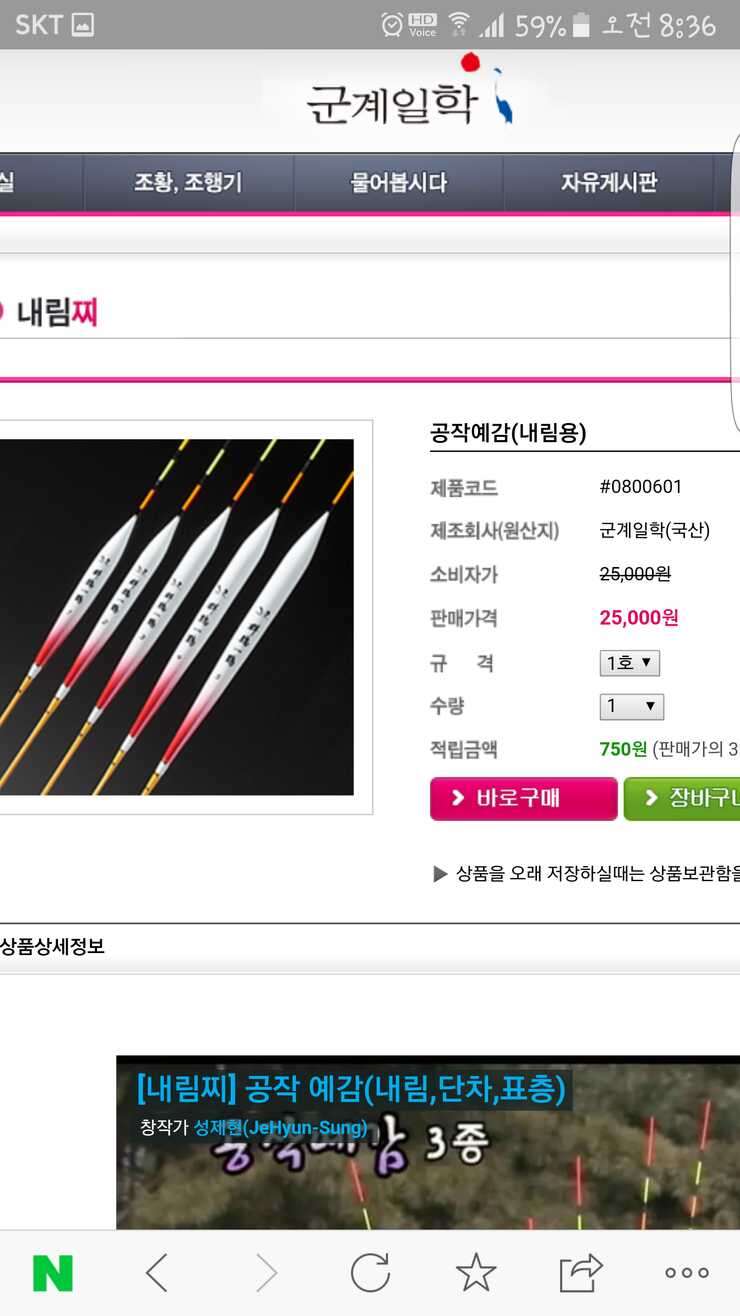Bookmark this page with the star icon
Image resolution: width=740 pixels, height=1316 pixels.
(476, 1272)
